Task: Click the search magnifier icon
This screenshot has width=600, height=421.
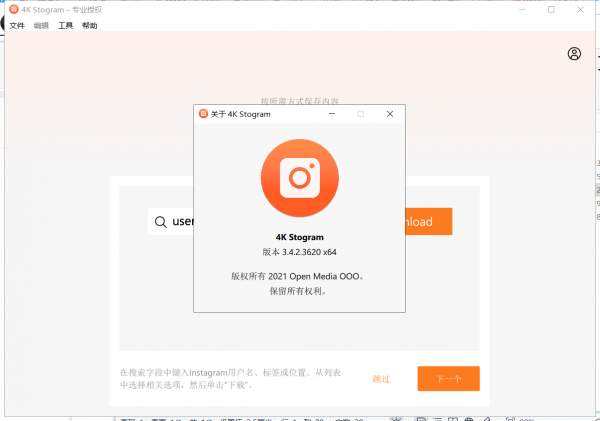Action: point(161,222)
